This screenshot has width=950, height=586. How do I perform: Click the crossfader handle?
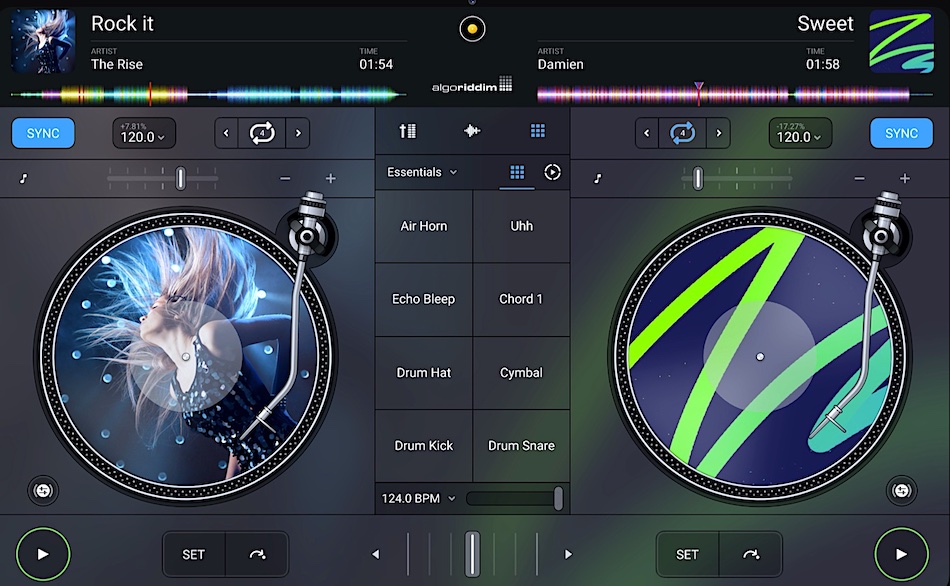(x=472, y=554)
